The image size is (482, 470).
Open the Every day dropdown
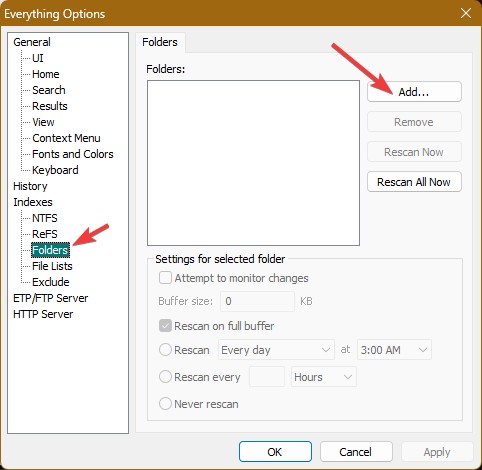coord(276,350)
